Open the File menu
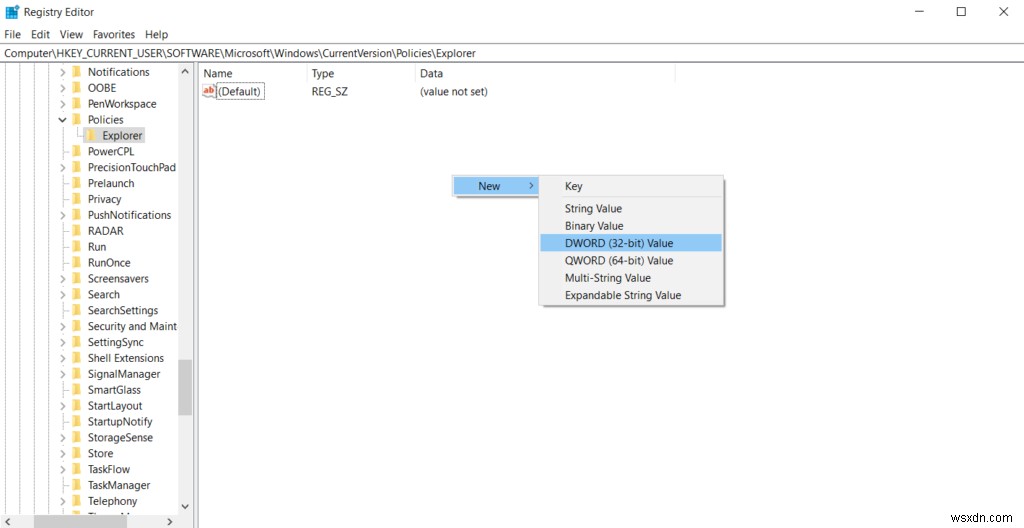 coord(12,34)
